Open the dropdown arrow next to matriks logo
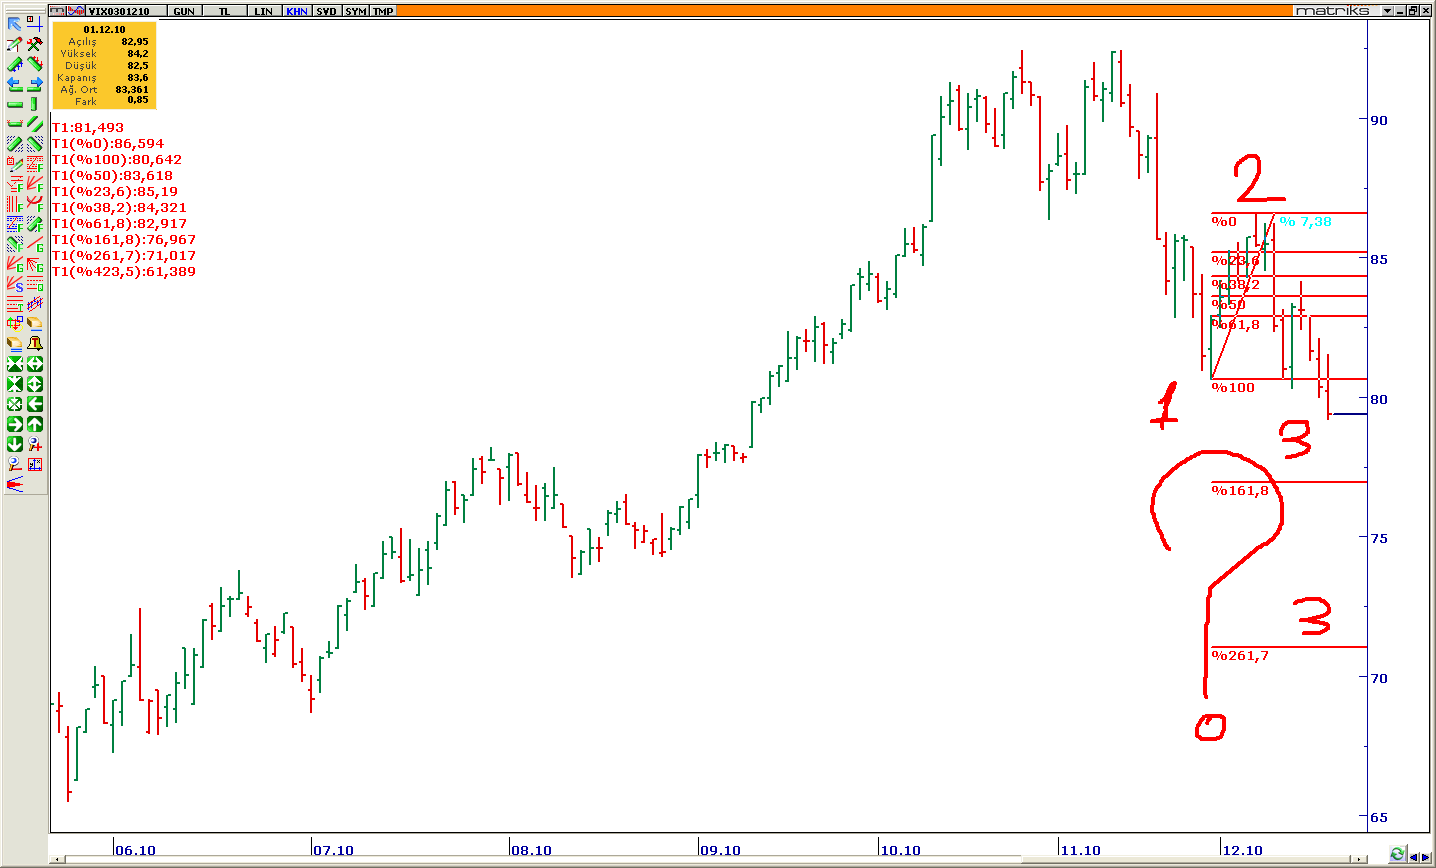 click(x=1388, y=11)
